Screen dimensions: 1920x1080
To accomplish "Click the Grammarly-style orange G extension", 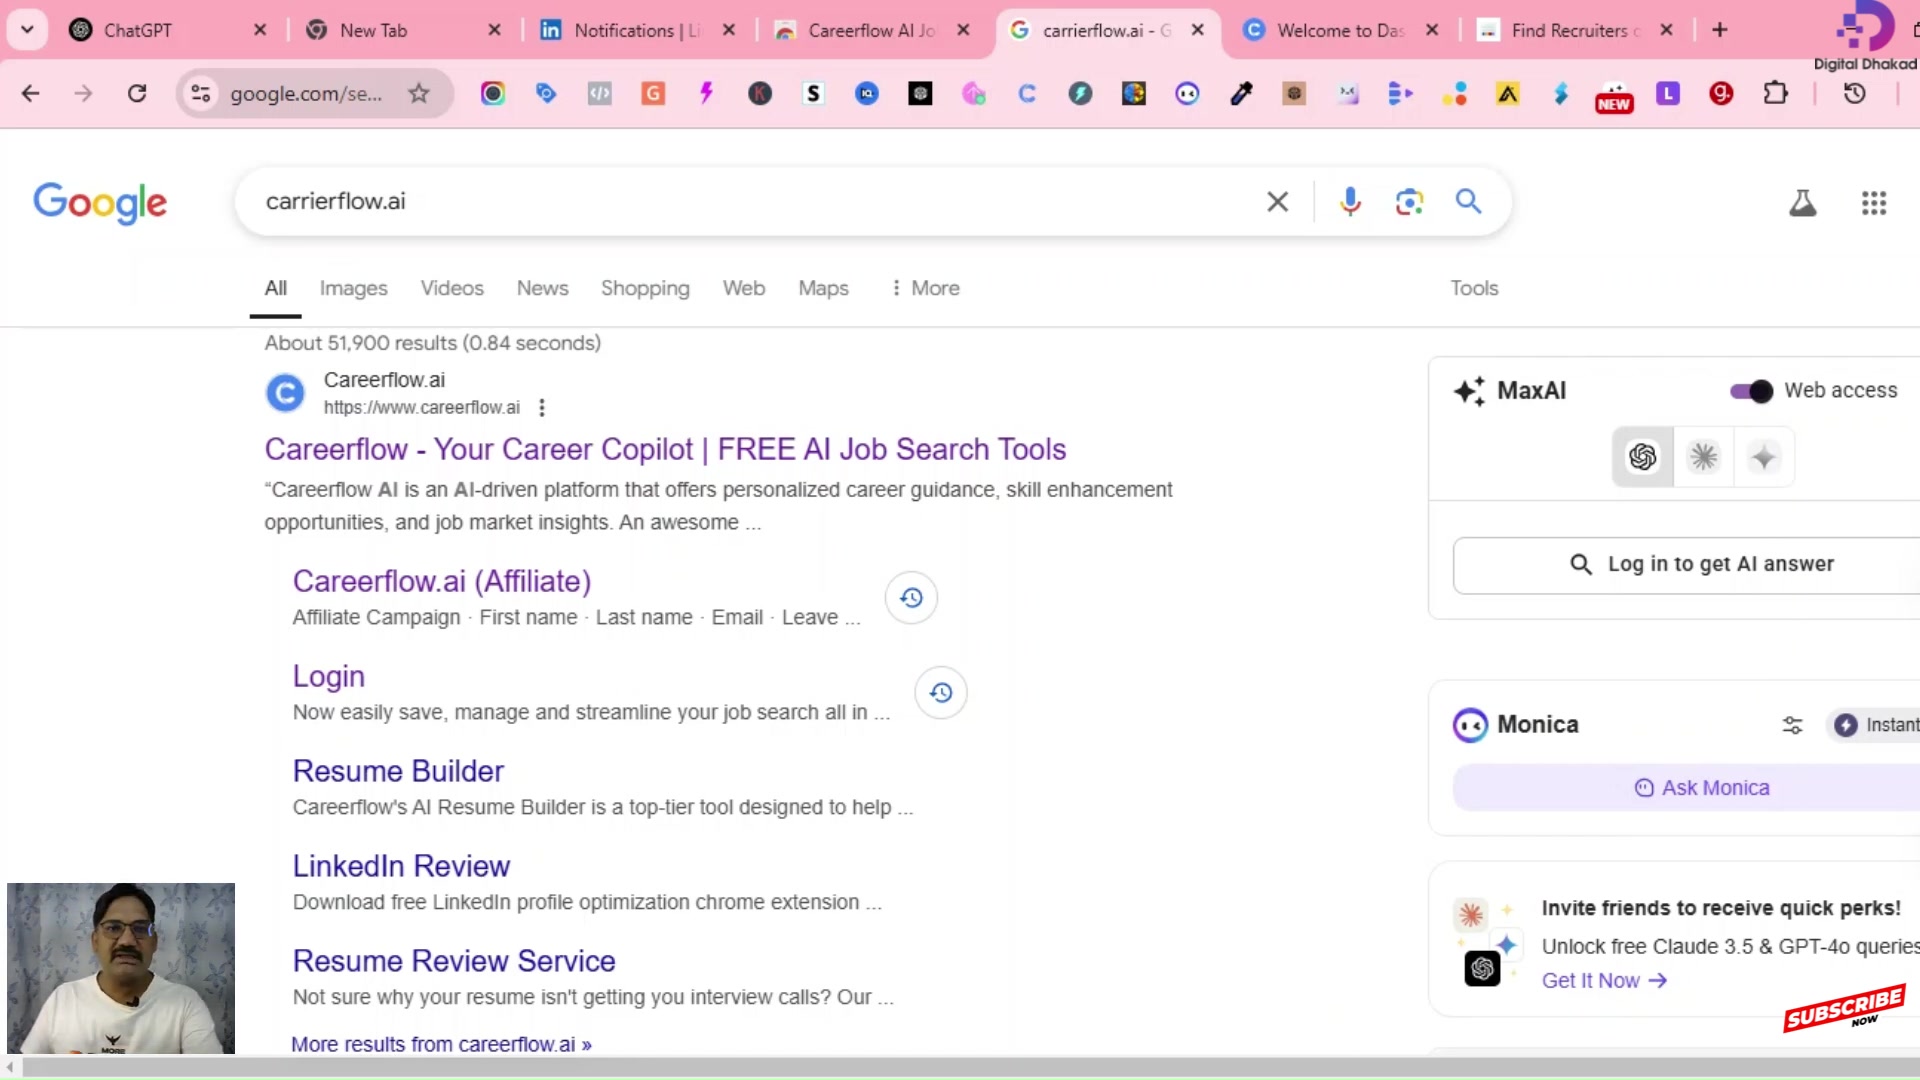I will [x=653, y=93].
